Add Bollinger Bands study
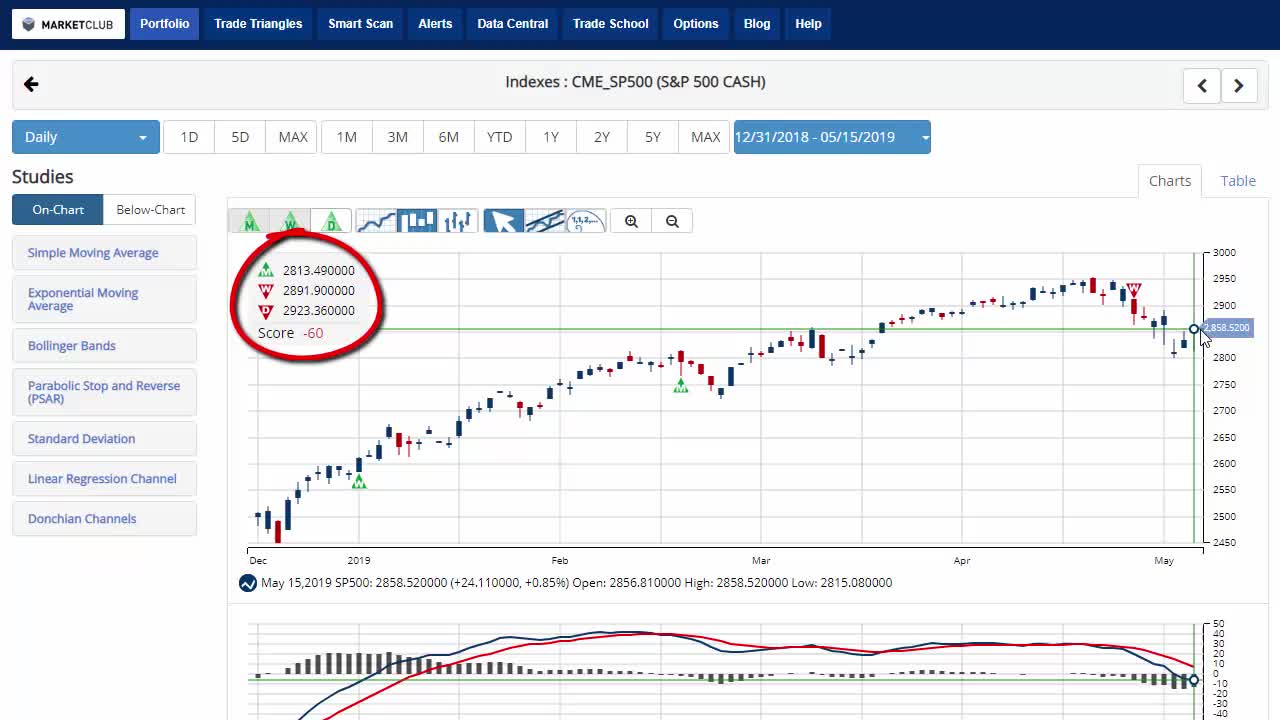This screenshot has height=720, width=1280. click(104, 346)
